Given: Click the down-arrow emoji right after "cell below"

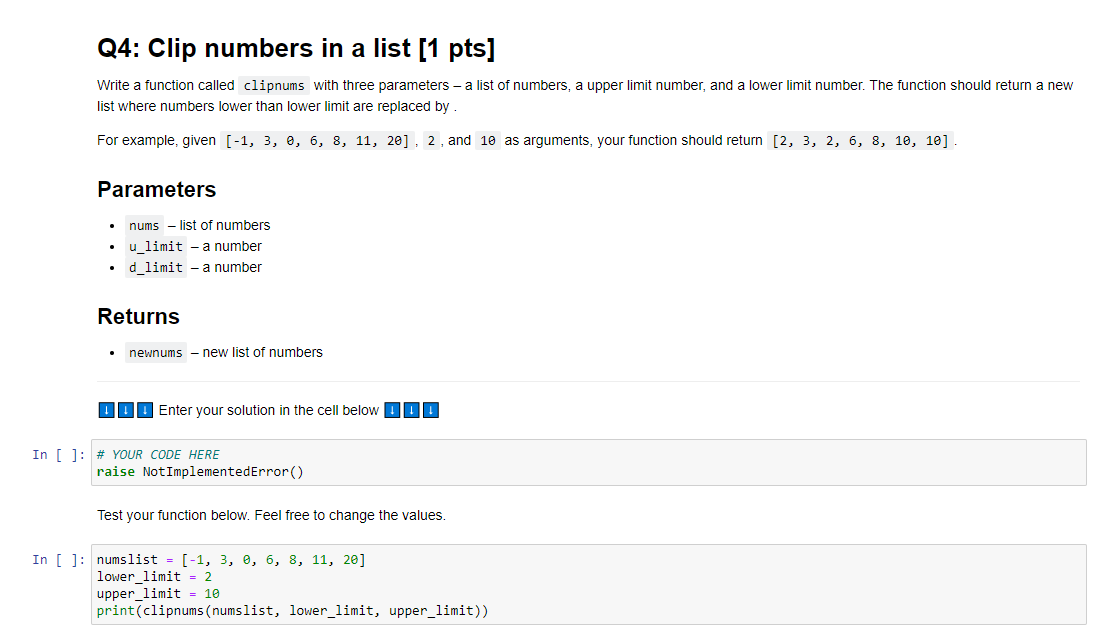Looking at the screenshot, I should tap(393, 411).
